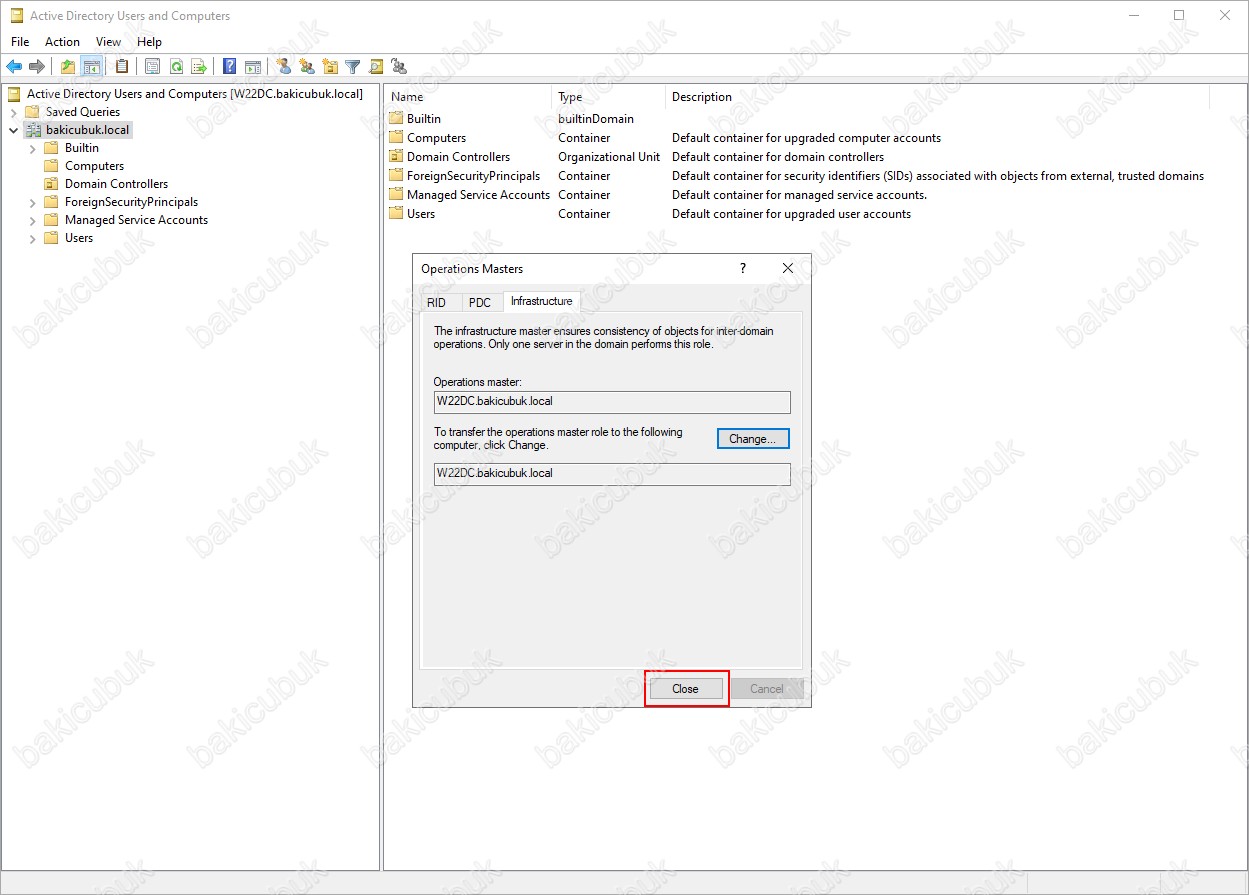Open the Help menu
Image resolution: width=1249 pixels, height=895 pixels.
(x=150, y=42)
